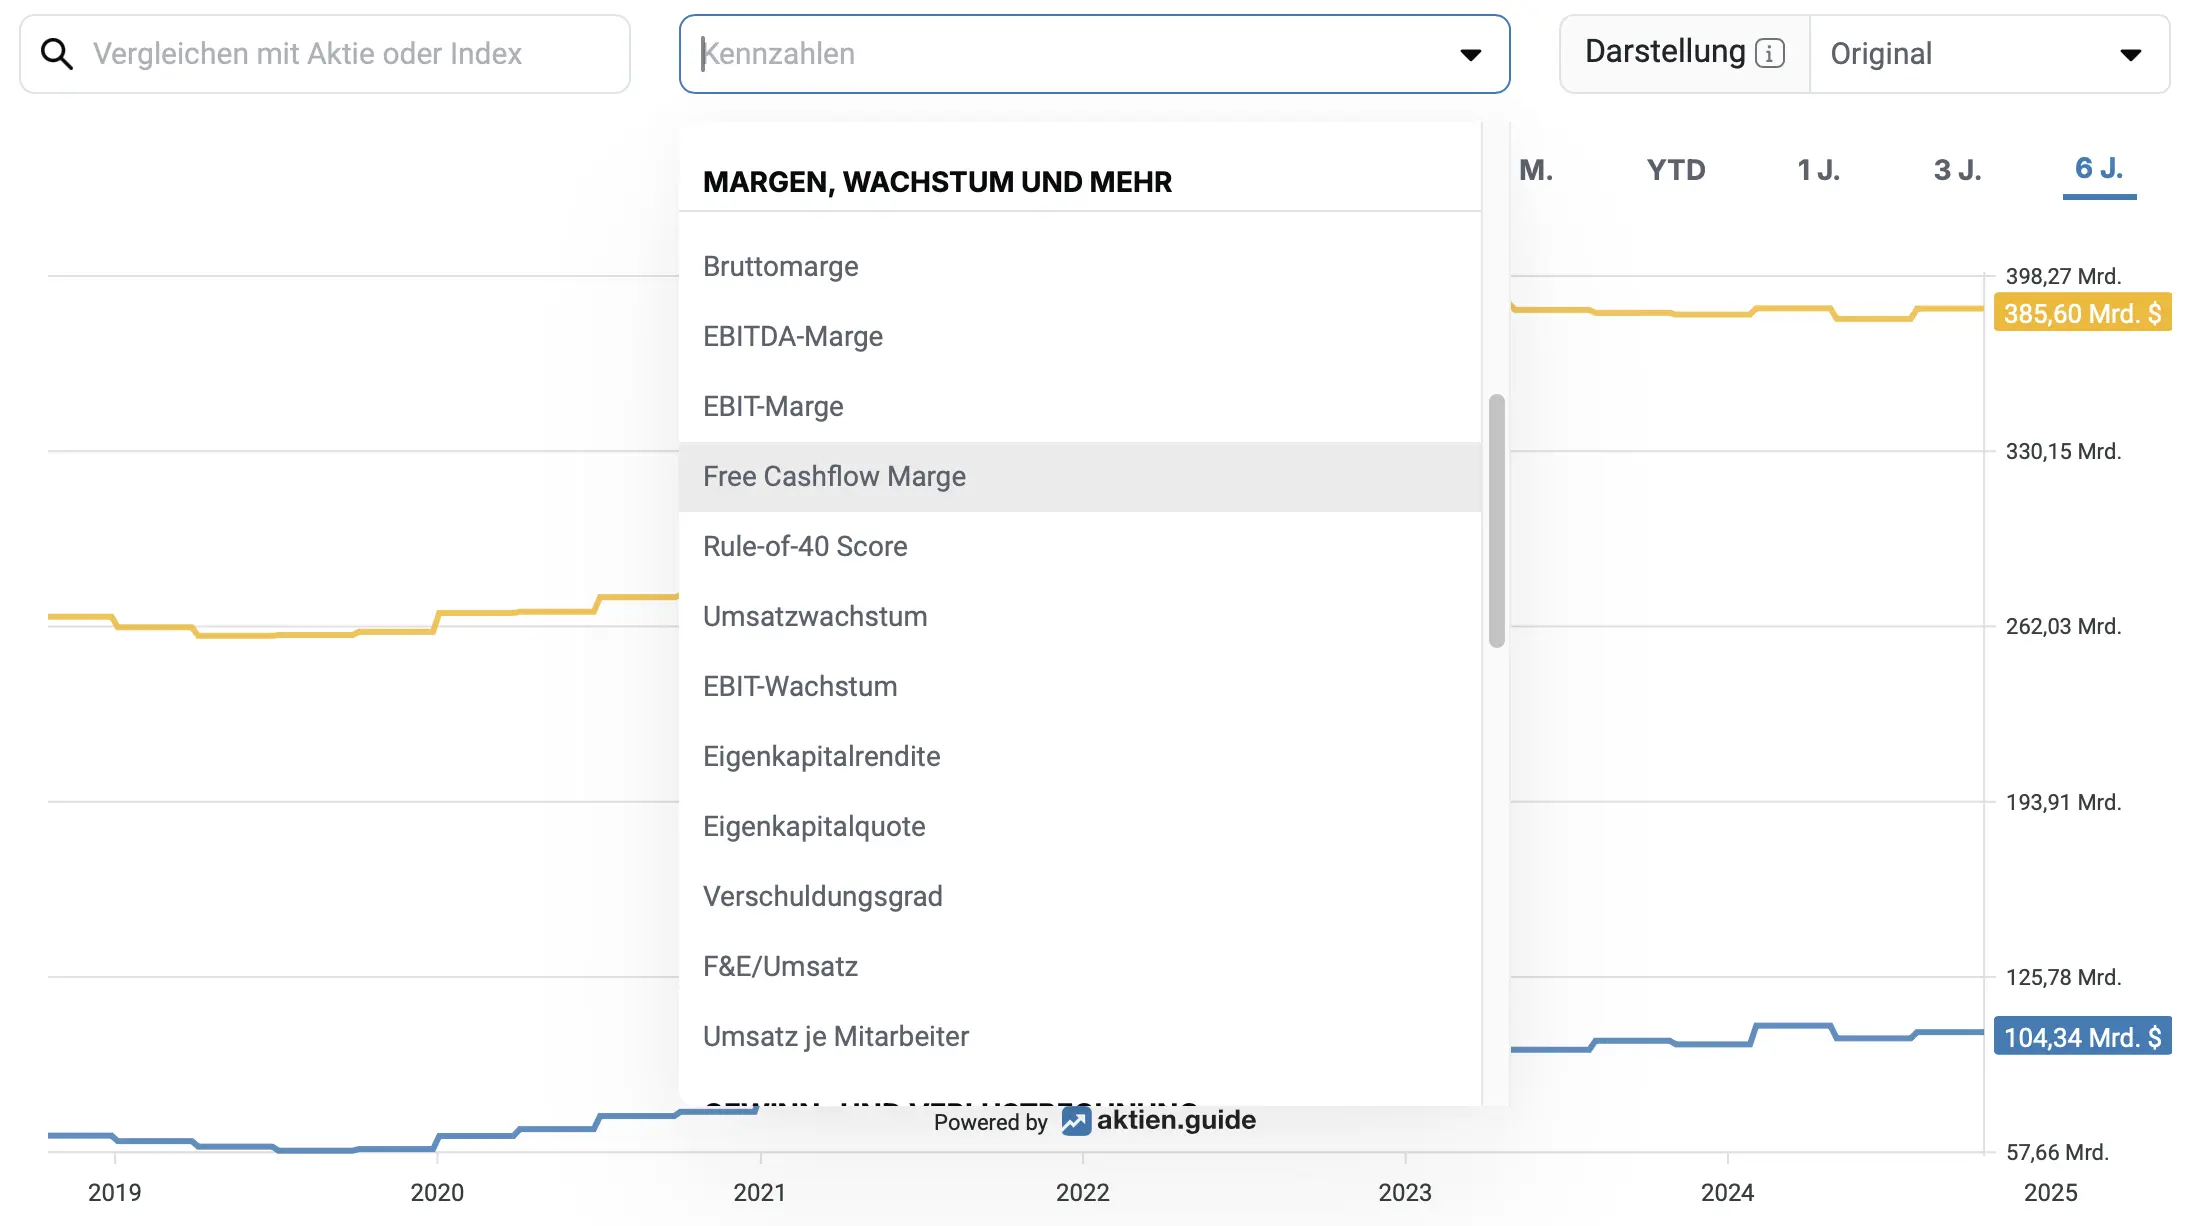
Task: Select the 6 J. time range
Action: [2099, 169]
